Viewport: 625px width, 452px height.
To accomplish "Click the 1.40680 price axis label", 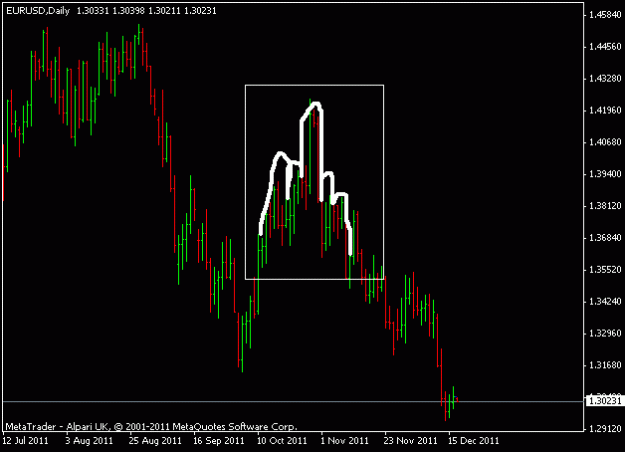I will pyautogui.click(x=605, y=142).
